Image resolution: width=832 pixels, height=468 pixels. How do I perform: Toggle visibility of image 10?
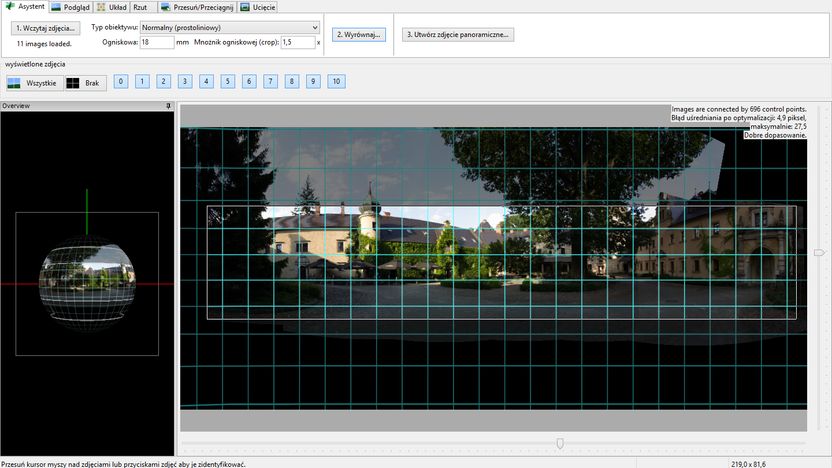336,81
